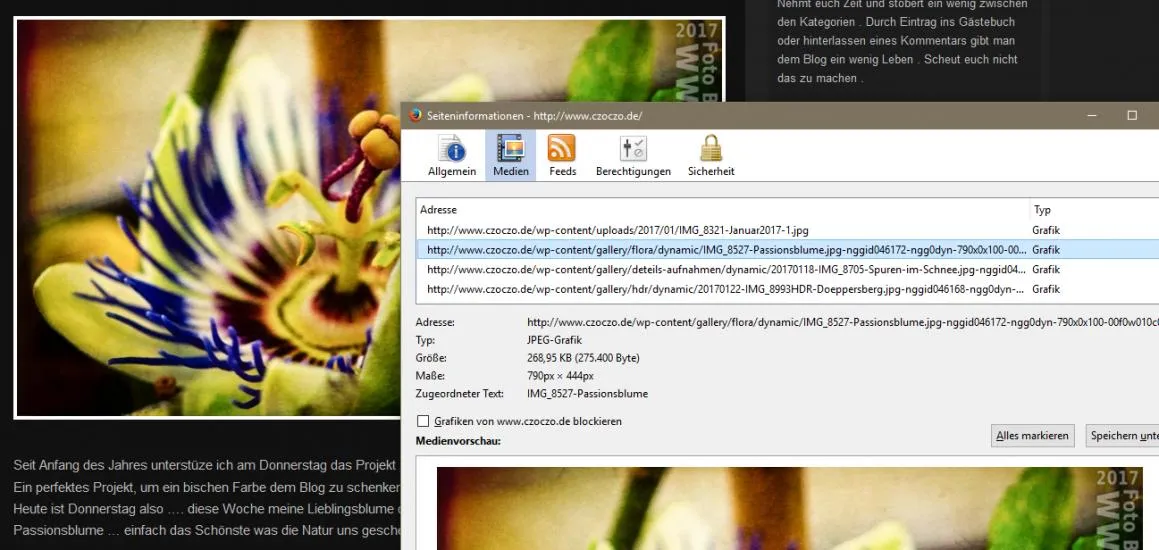Sort the media list by Typ column
The image size is (1159, 550).
[1094, 210]
